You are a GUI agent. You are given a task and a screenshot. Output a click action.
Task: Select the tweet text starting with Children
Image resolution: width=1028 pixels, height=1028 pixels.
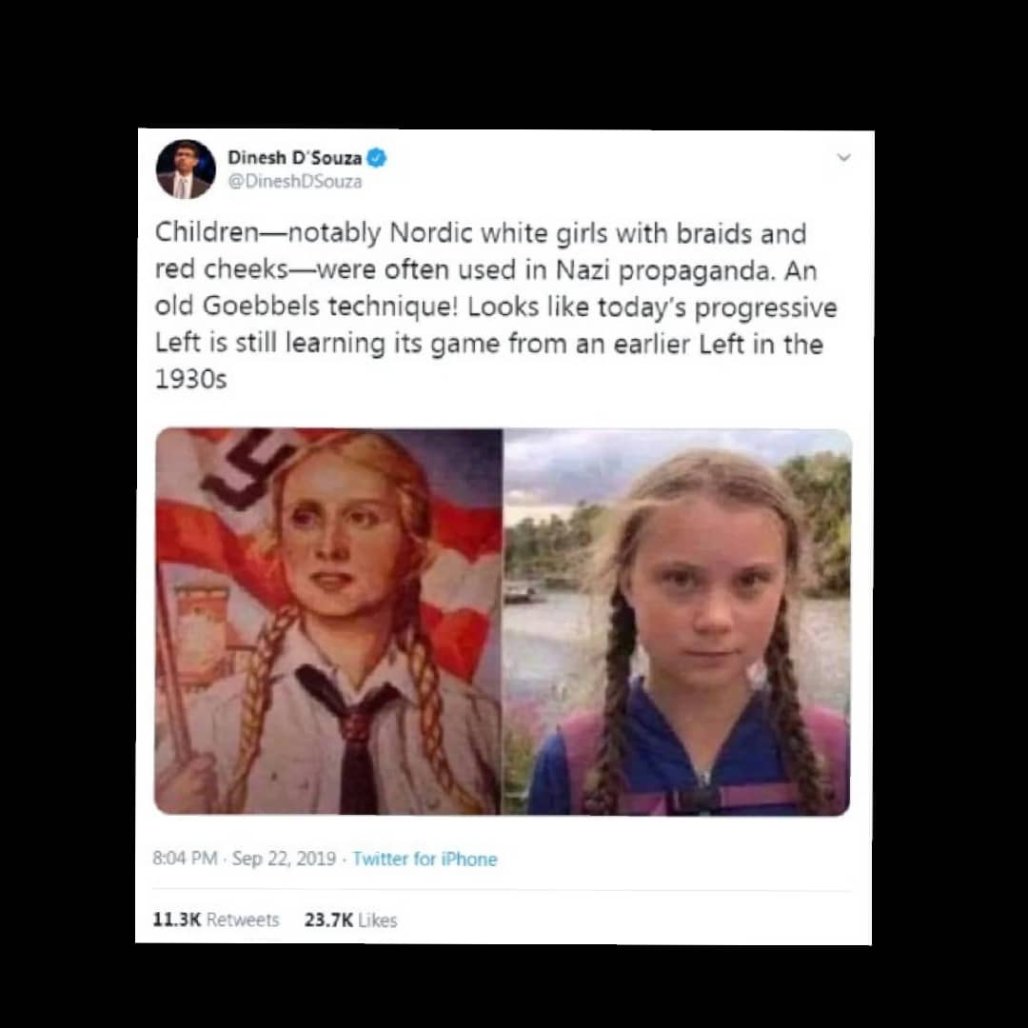coord(496,306)
